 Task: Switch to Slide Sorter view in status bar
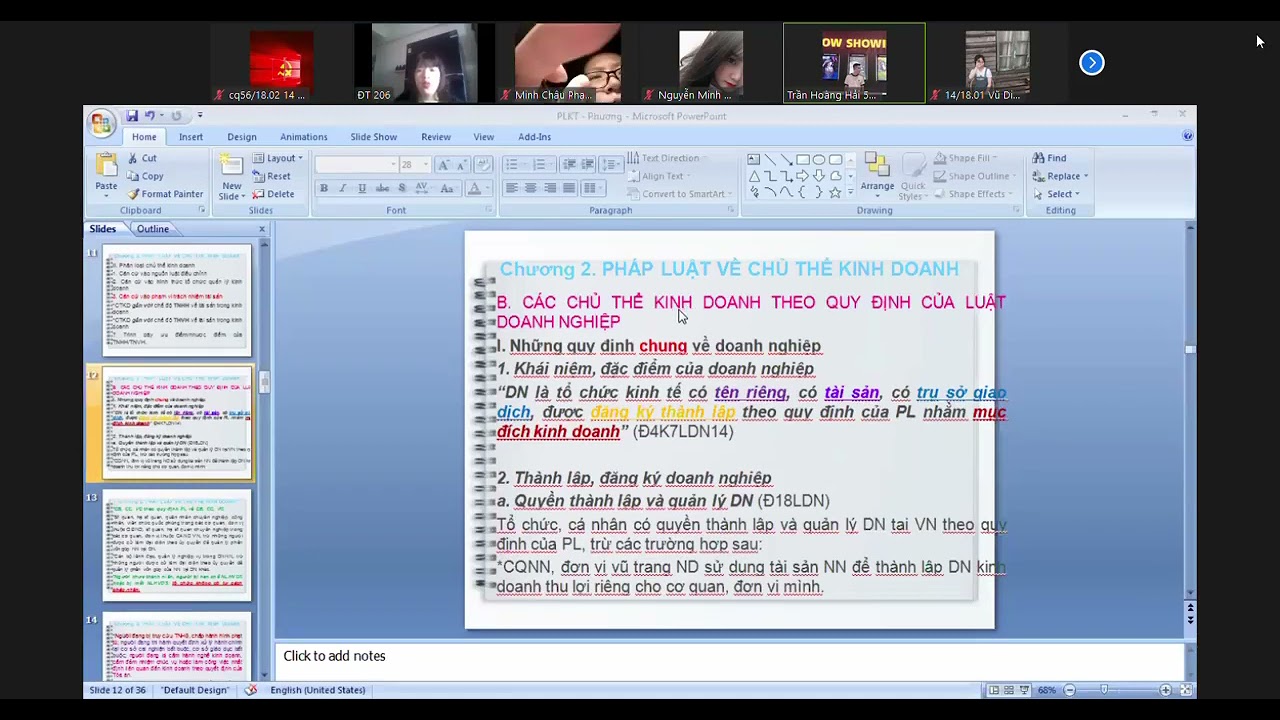pos(1009,690)
